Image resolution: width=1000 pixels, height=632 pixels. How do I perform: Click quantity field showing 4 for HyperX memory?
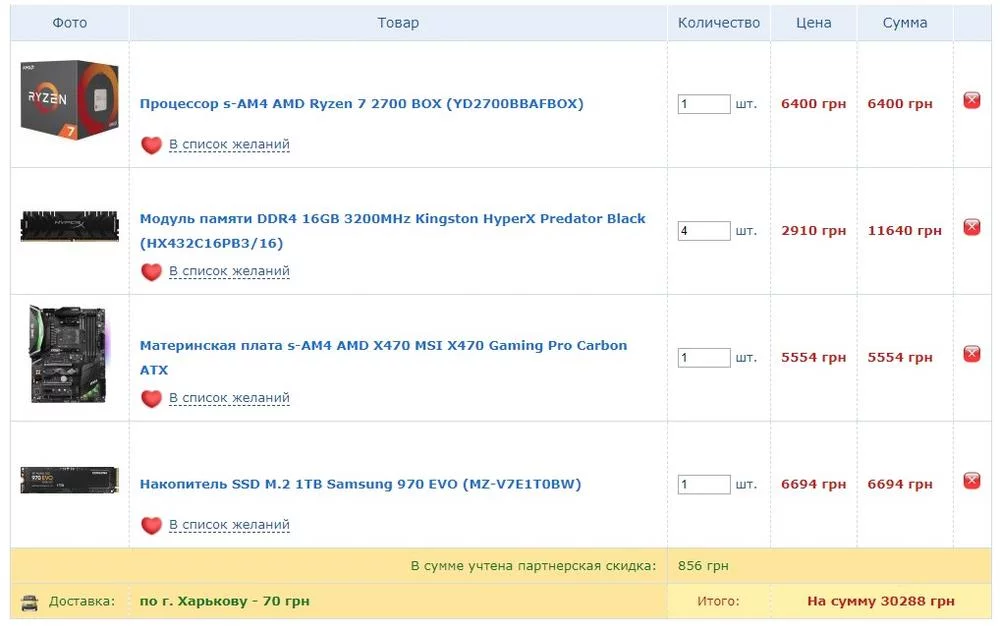point(703,231)
